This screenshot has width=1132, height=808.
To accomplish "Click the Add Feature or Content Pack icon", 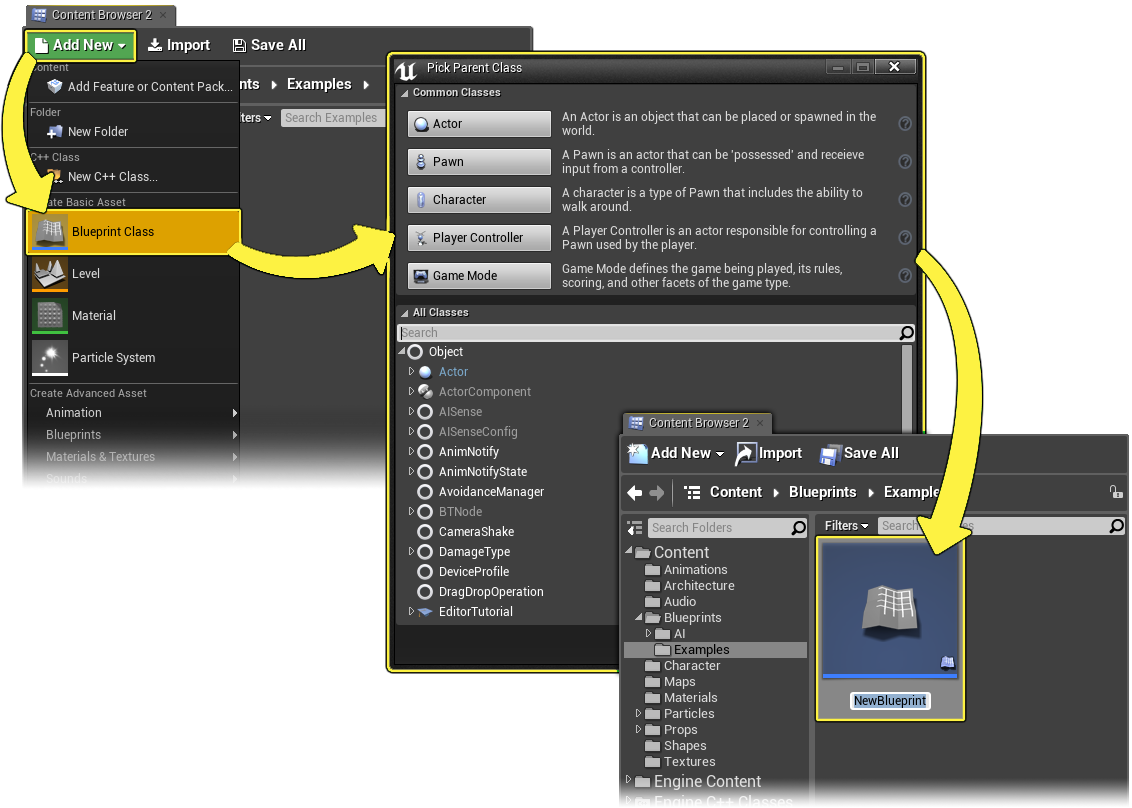I will click(55, 87).
